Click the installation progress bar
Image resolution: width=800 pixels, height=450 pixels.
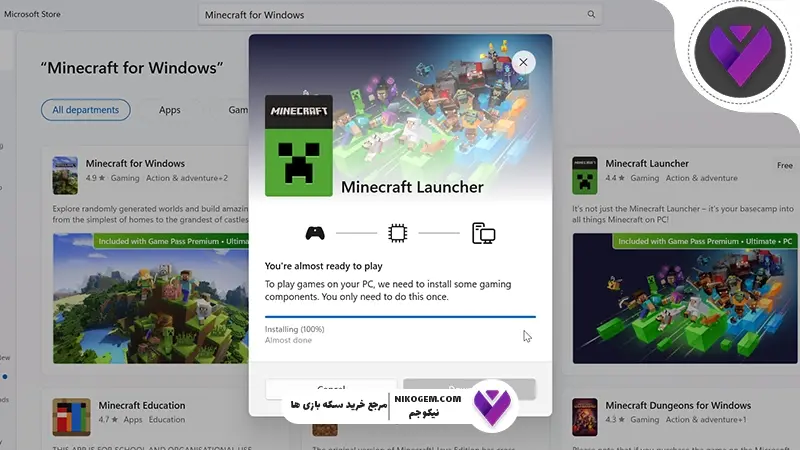click(400, 317)
